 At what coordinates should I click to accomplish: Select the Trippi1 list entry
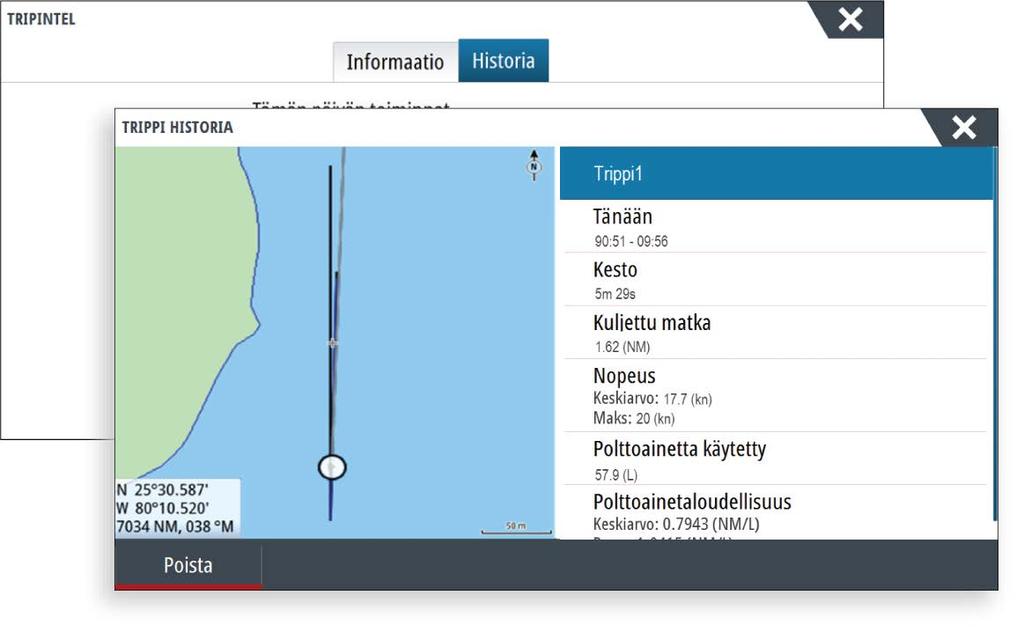(776, 174)
